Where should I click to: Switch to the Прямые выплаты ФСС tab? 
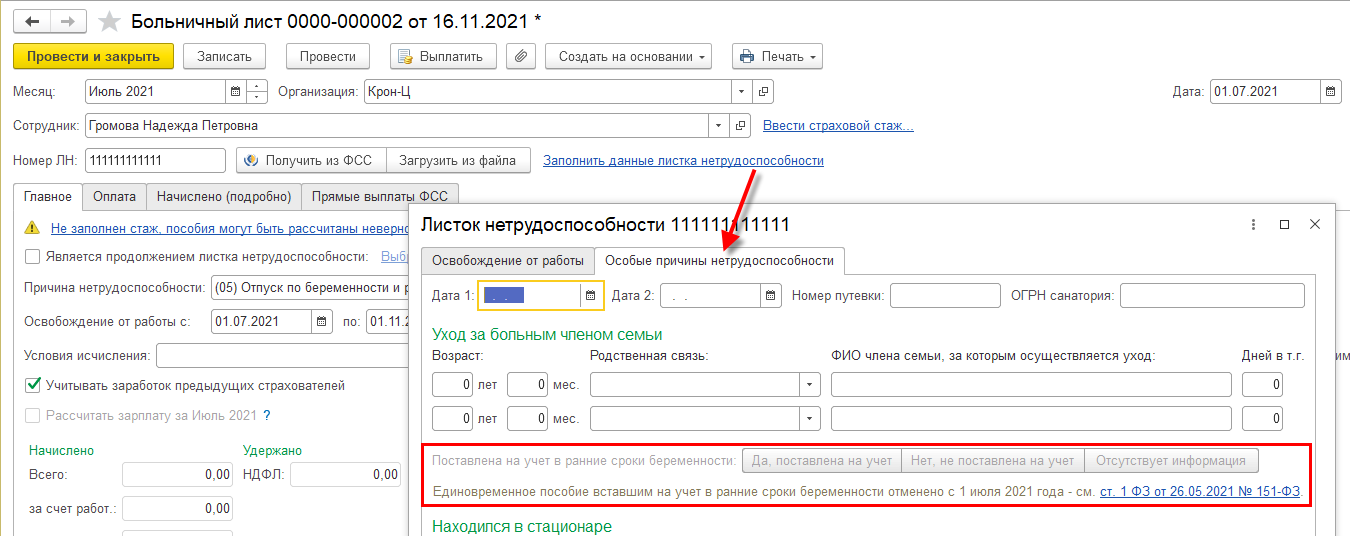coord(380,197)
